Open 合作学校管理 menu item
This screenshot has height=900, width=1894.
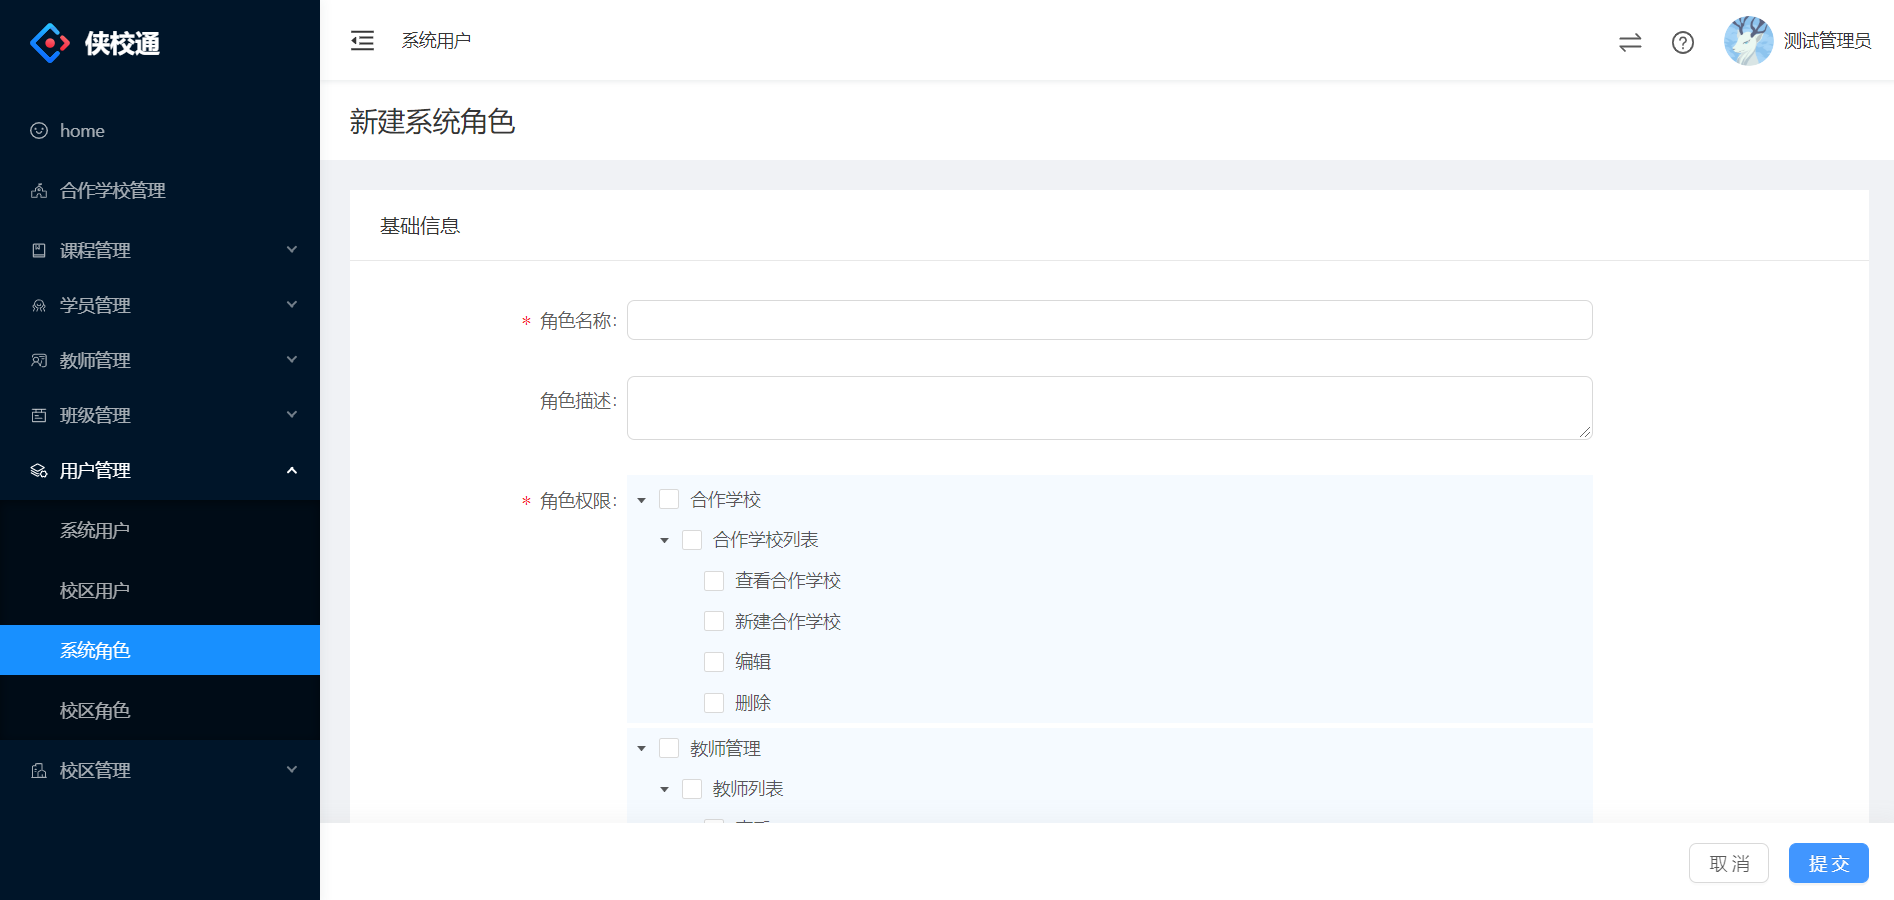(160, 191)
